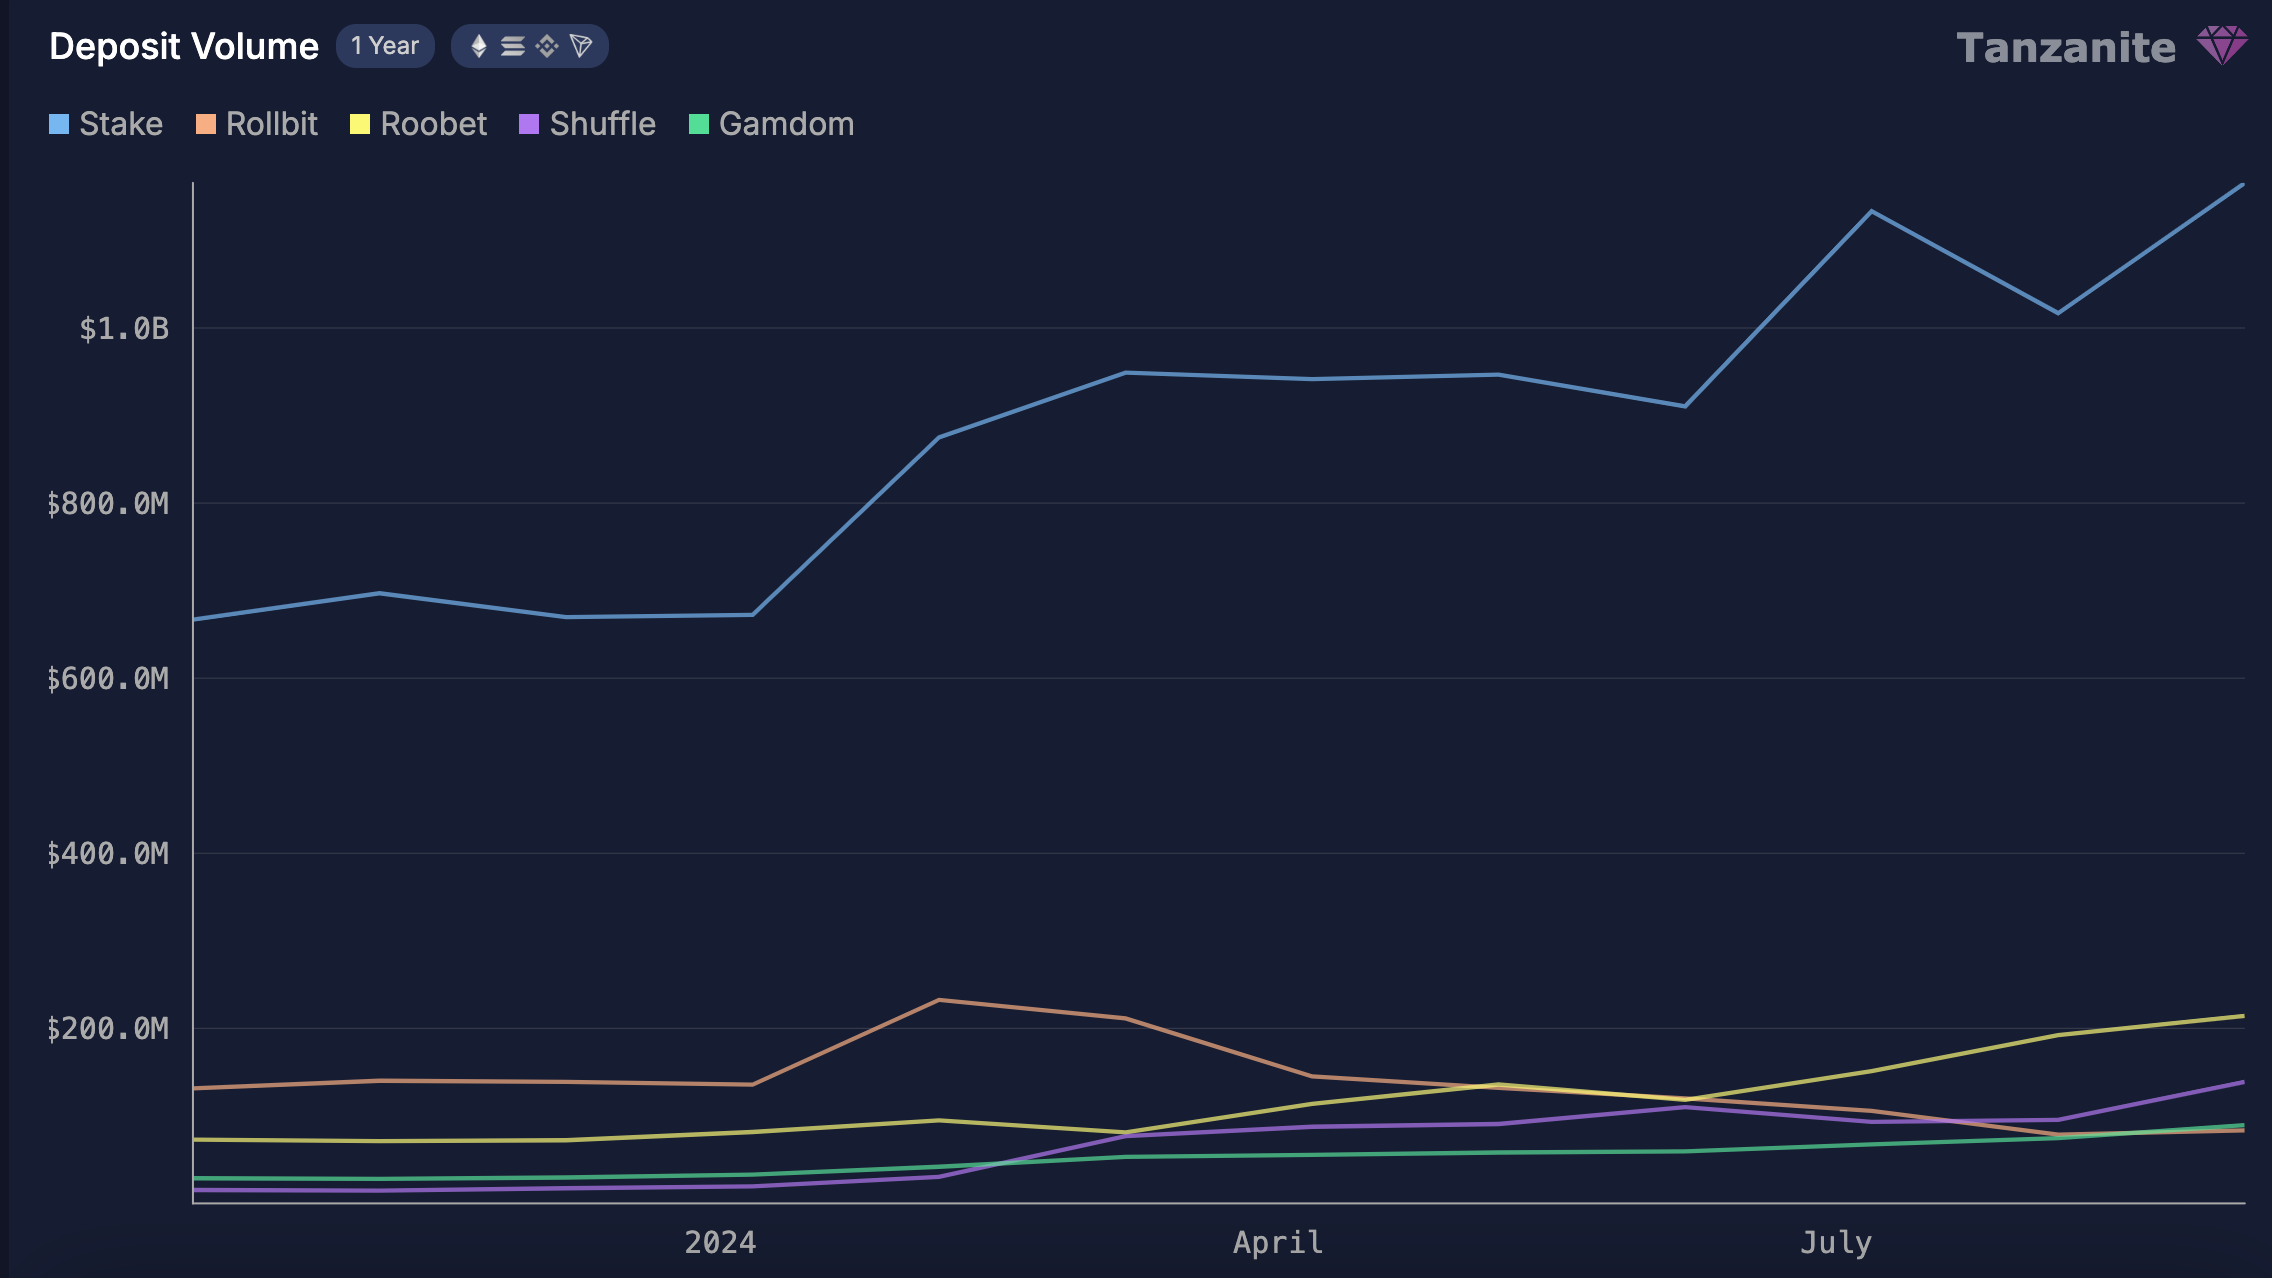Click the purple Shuffle color swatch
2272x1278 pixels.
pyautogui.click(x=529, y=124)
